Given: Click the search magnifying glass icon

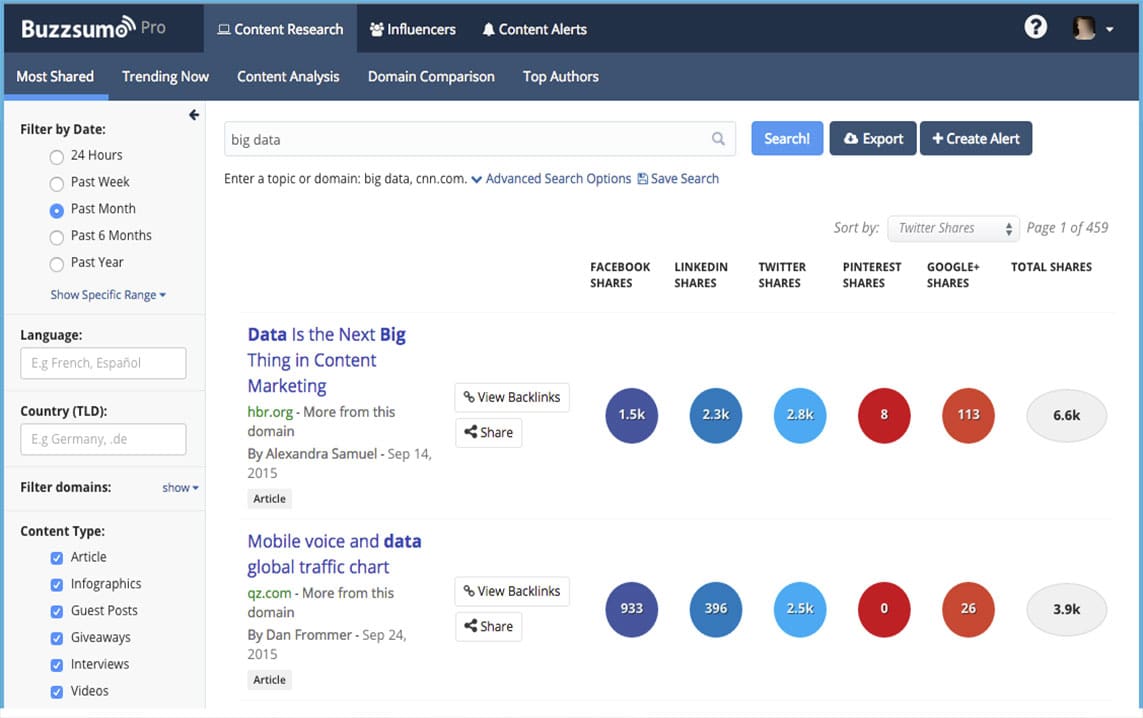Looking at the screenshot, I should click(x=718, y=138).
